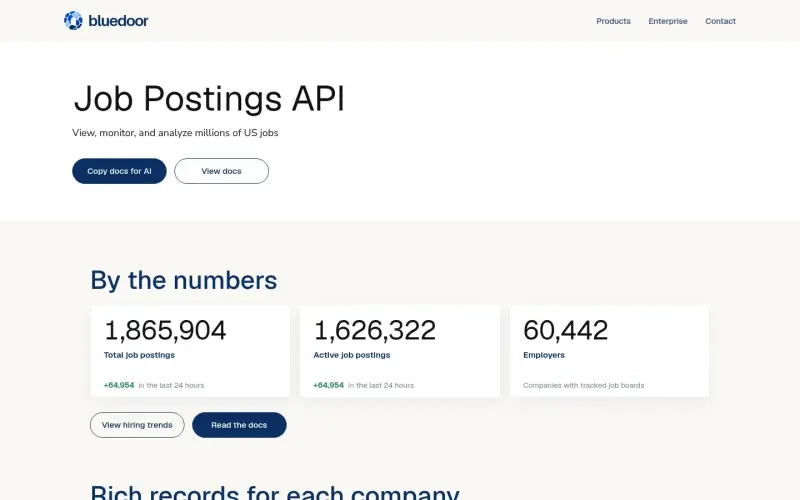
Task: Click the Read the docs button
Action: [x=239, y=425]
